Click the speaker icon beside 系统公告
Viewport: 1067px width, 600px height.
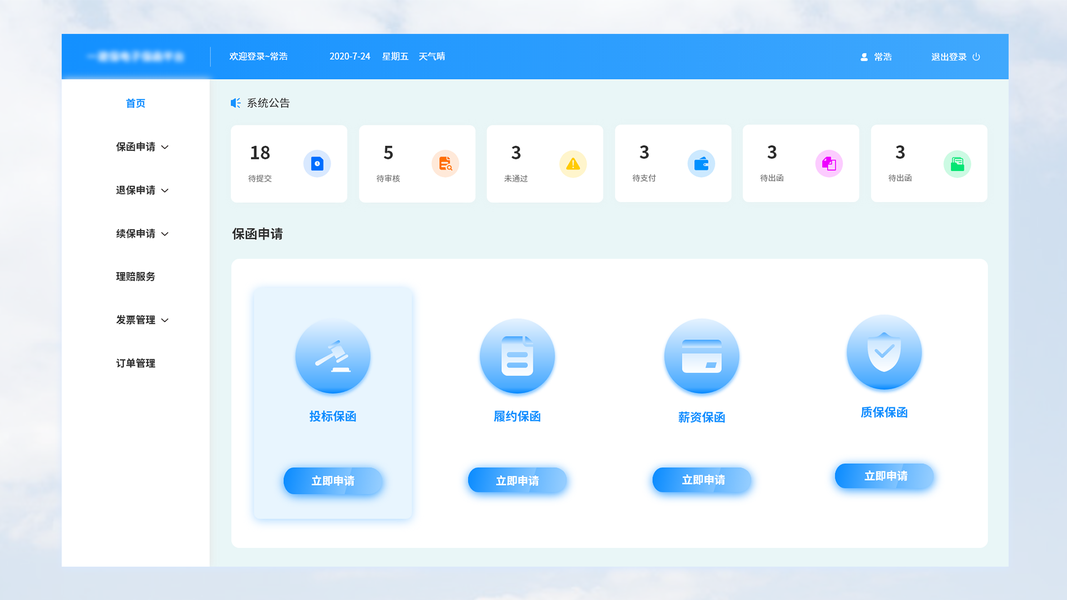[235, 103]
